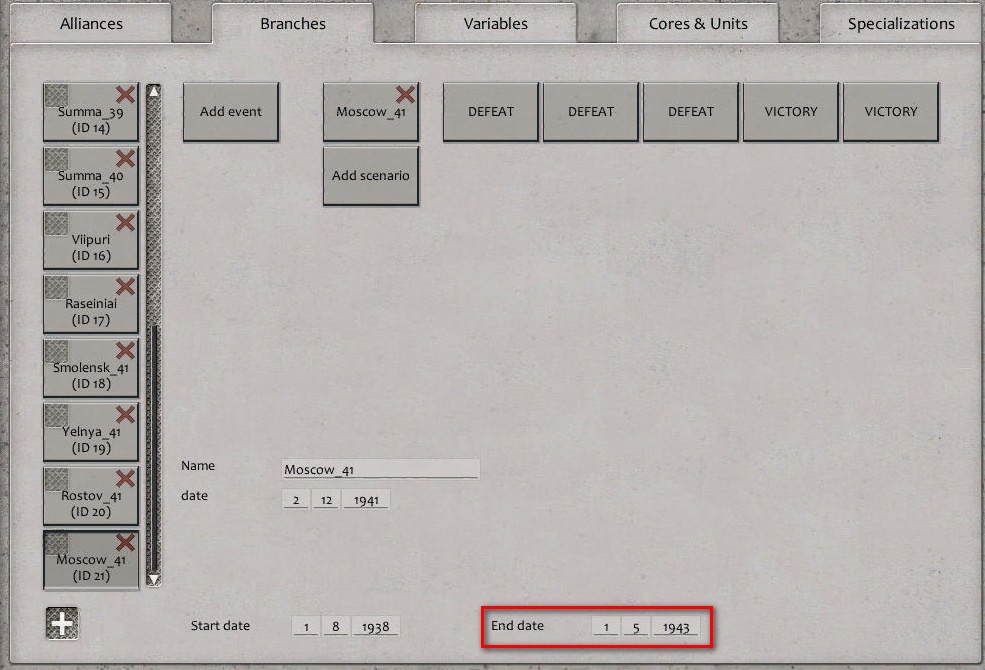Toggle the checkbox on Raseiniai item
This screenshot has width=985, height=670.
[57, 288]
